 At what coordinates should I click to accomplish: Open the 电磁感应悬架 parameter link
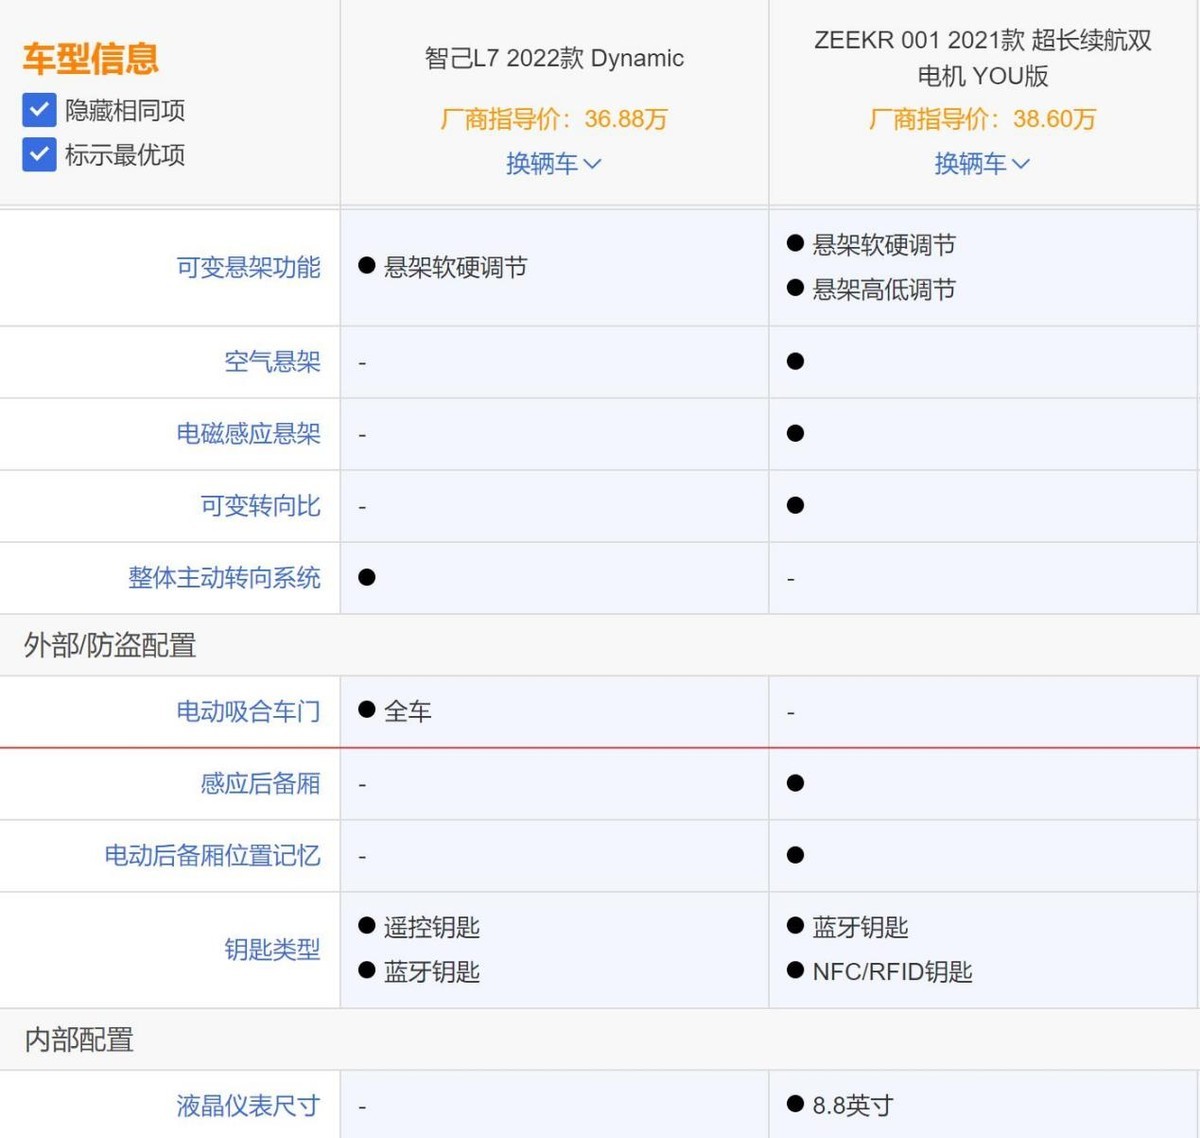point(248,433)
